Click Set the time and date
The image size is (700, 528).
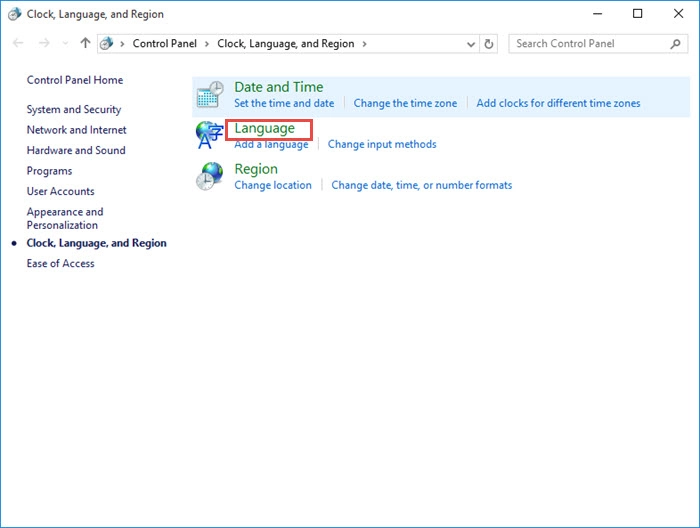(284, 103)
